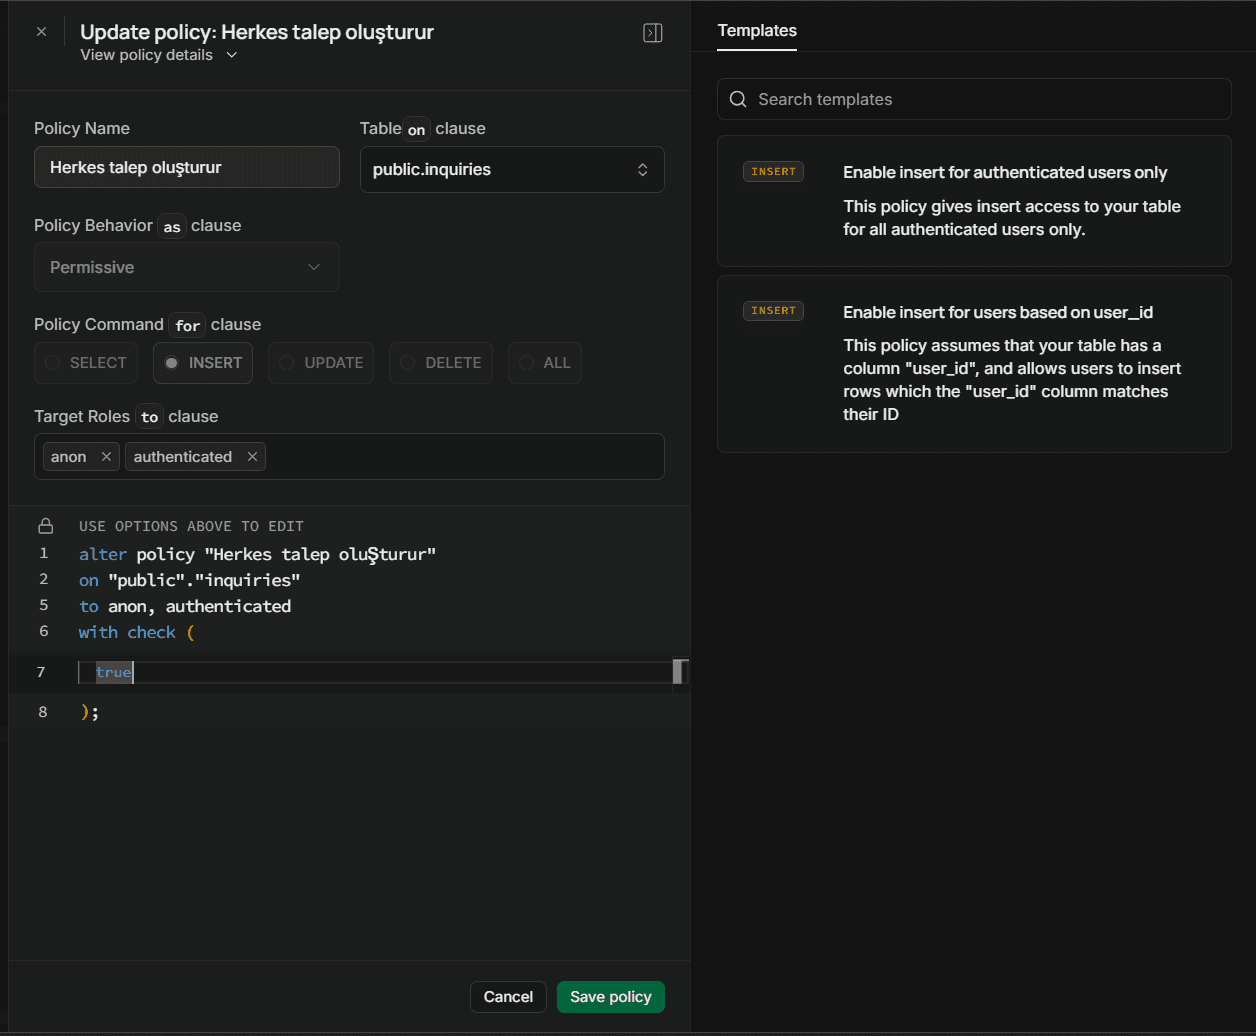Select the DELETE policy command
Viewport: 1256px width, 1036px height.
[441, 363]
